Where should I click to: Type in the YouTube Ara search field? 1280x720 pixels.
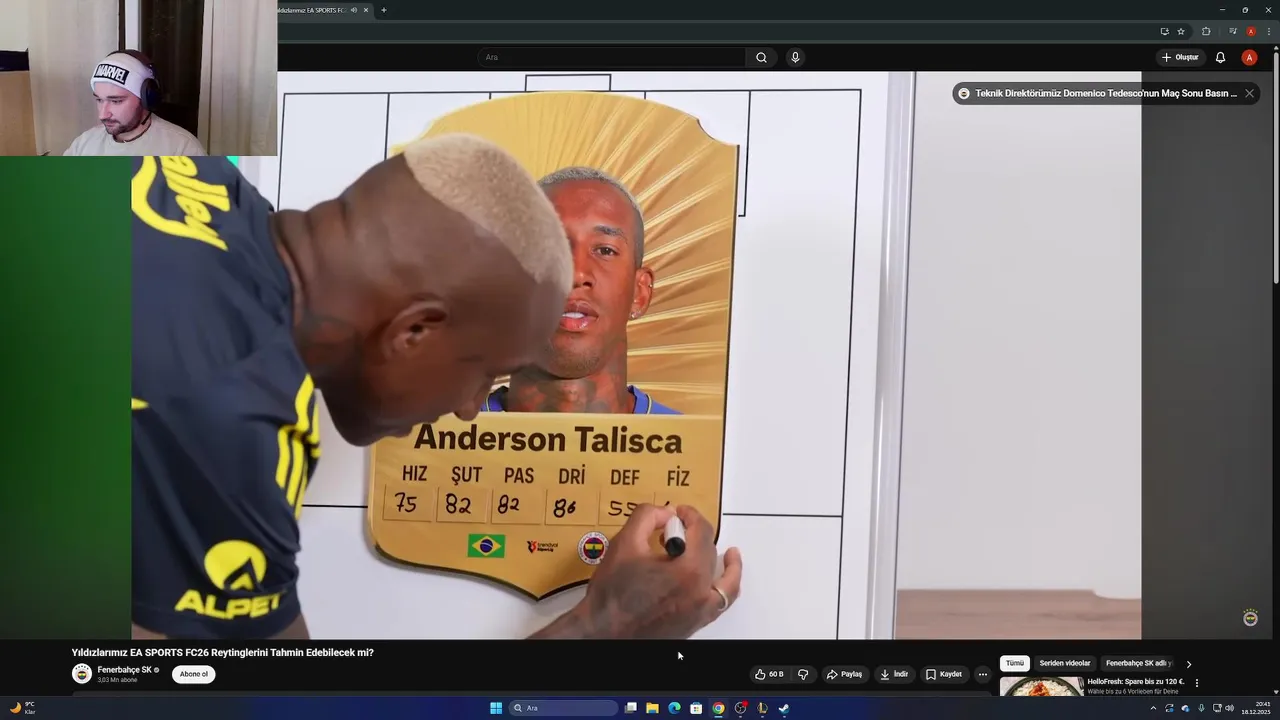(x=612, y=57)
